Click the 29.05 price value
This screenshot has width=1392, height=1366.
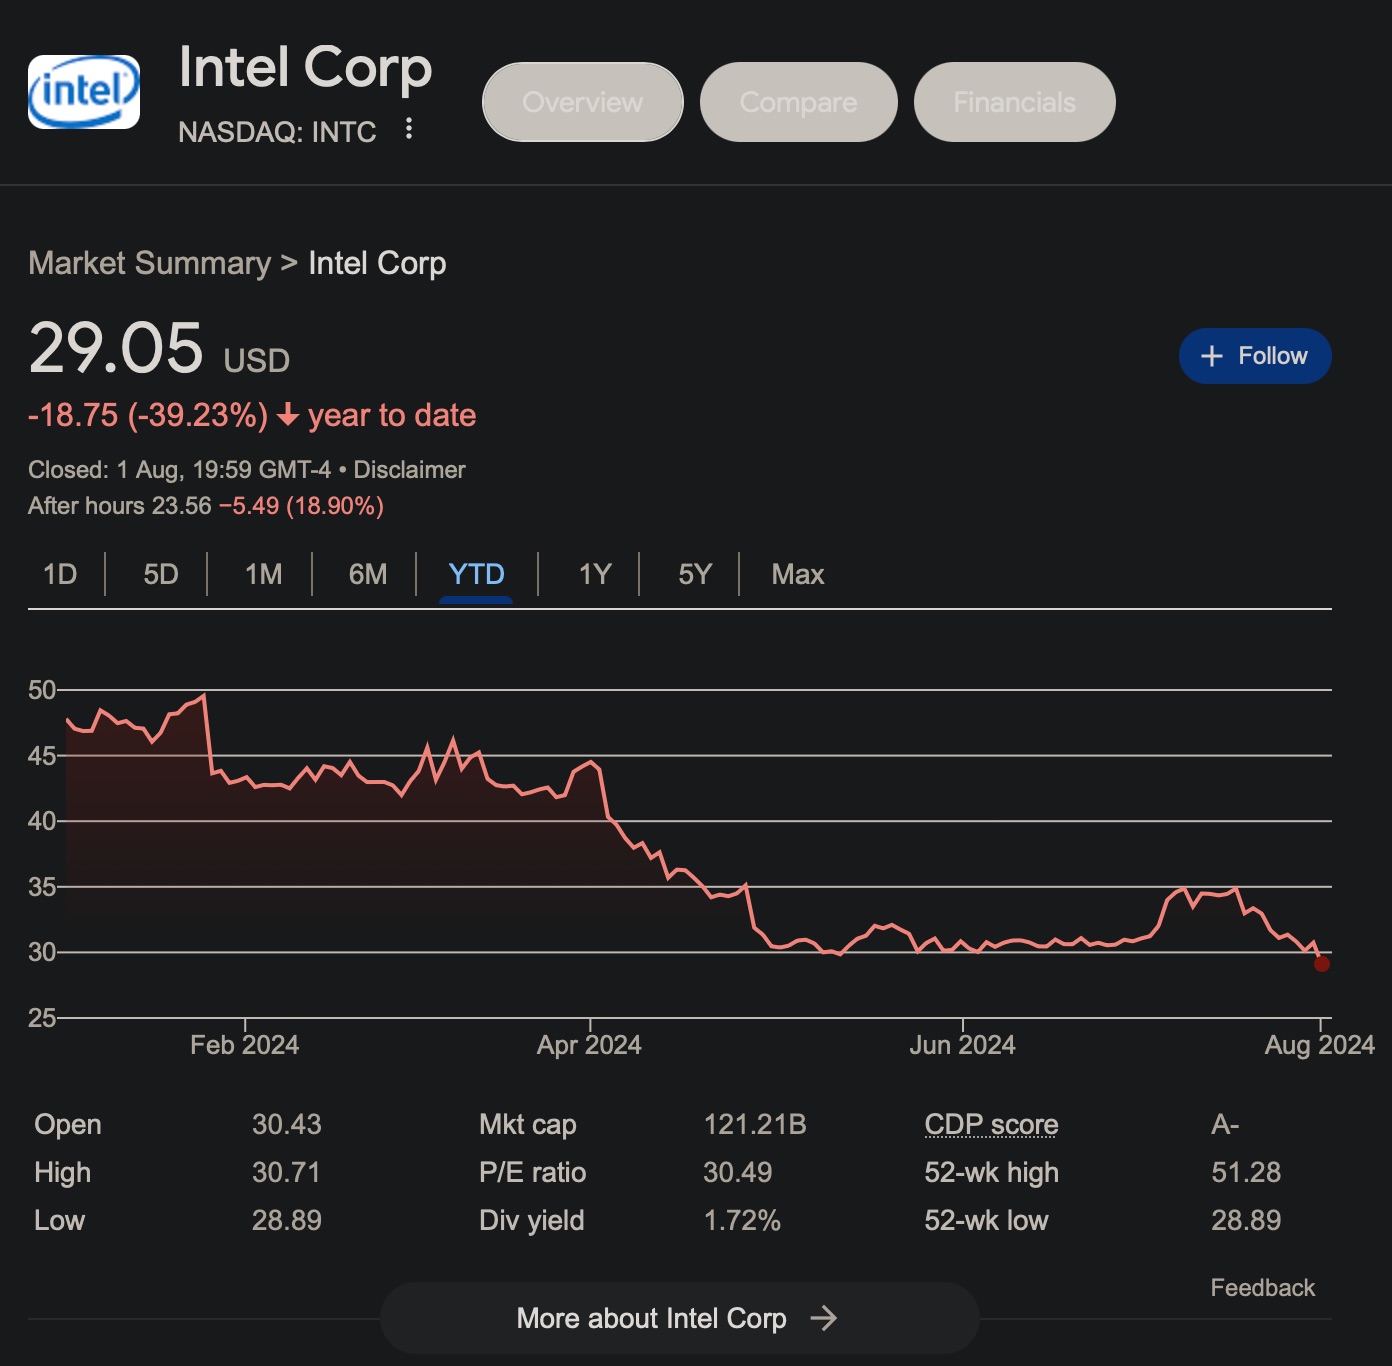pyautogui.click(x=116, y=348)
